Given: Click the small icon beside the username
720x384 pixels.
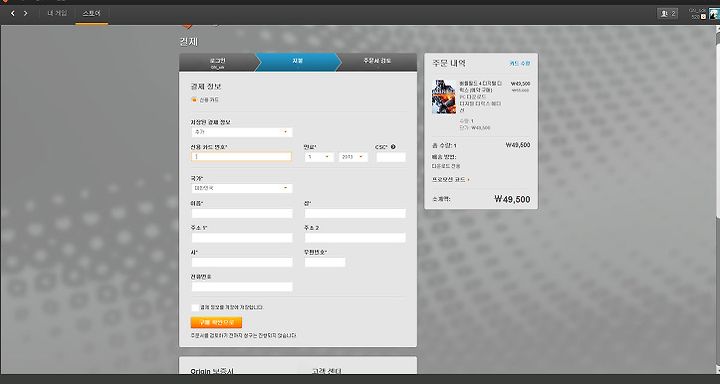Looking at the screenshot, I should click(x=703, y=17).
